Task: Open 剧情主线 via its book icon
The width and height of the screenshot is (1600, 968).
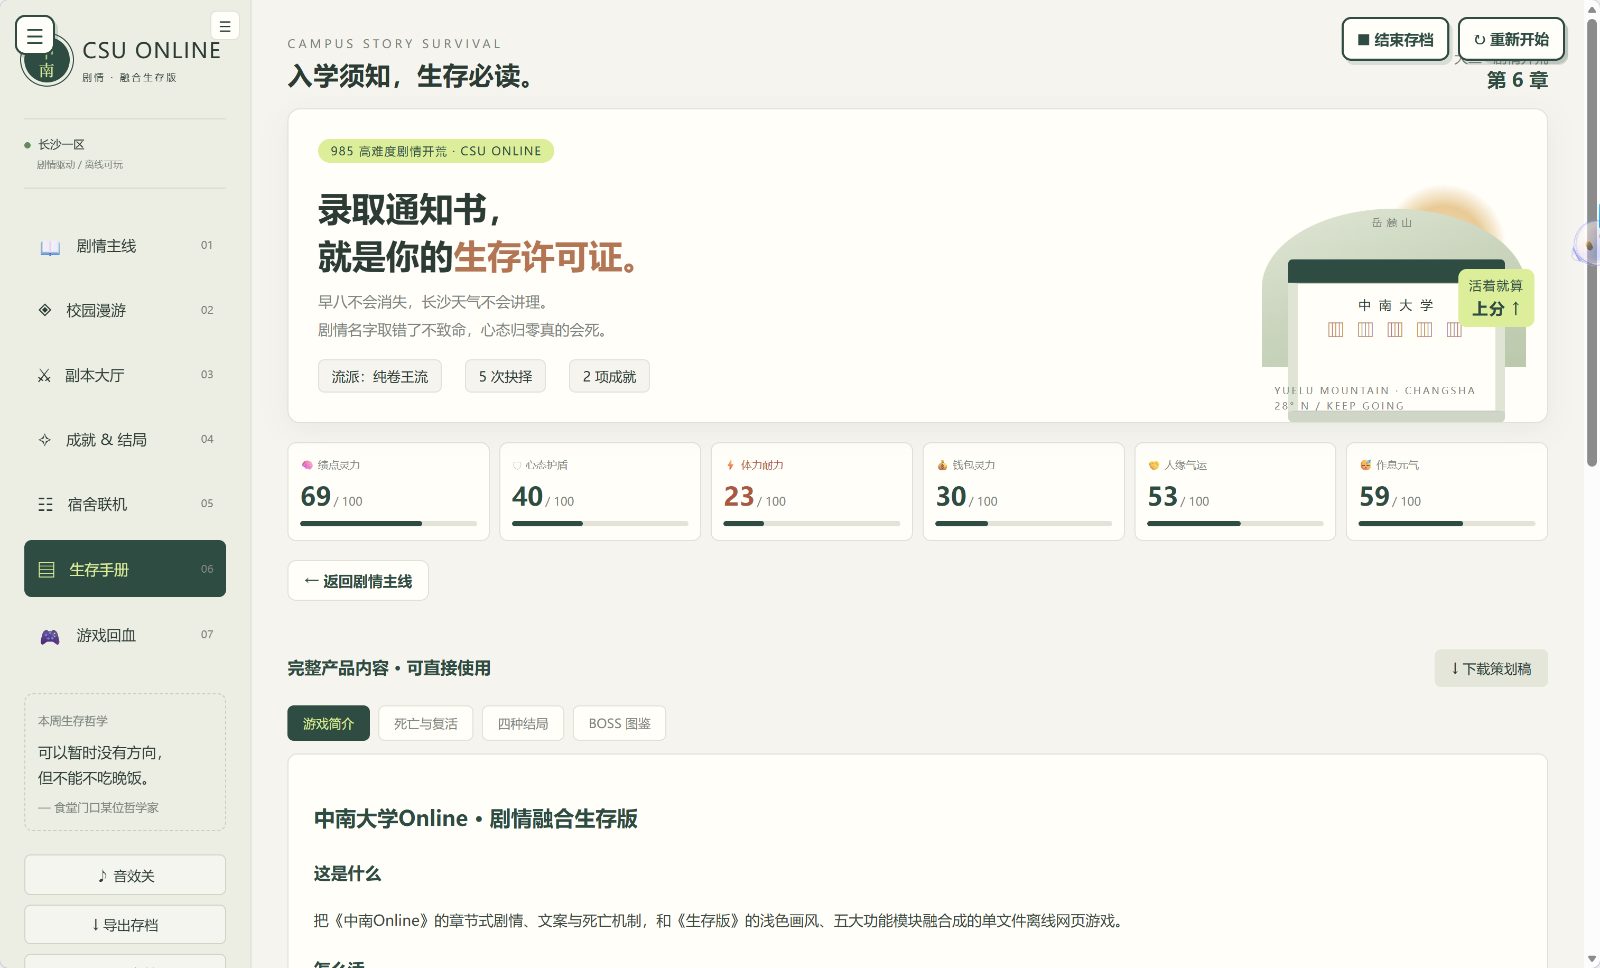Action: click(50, 247)
